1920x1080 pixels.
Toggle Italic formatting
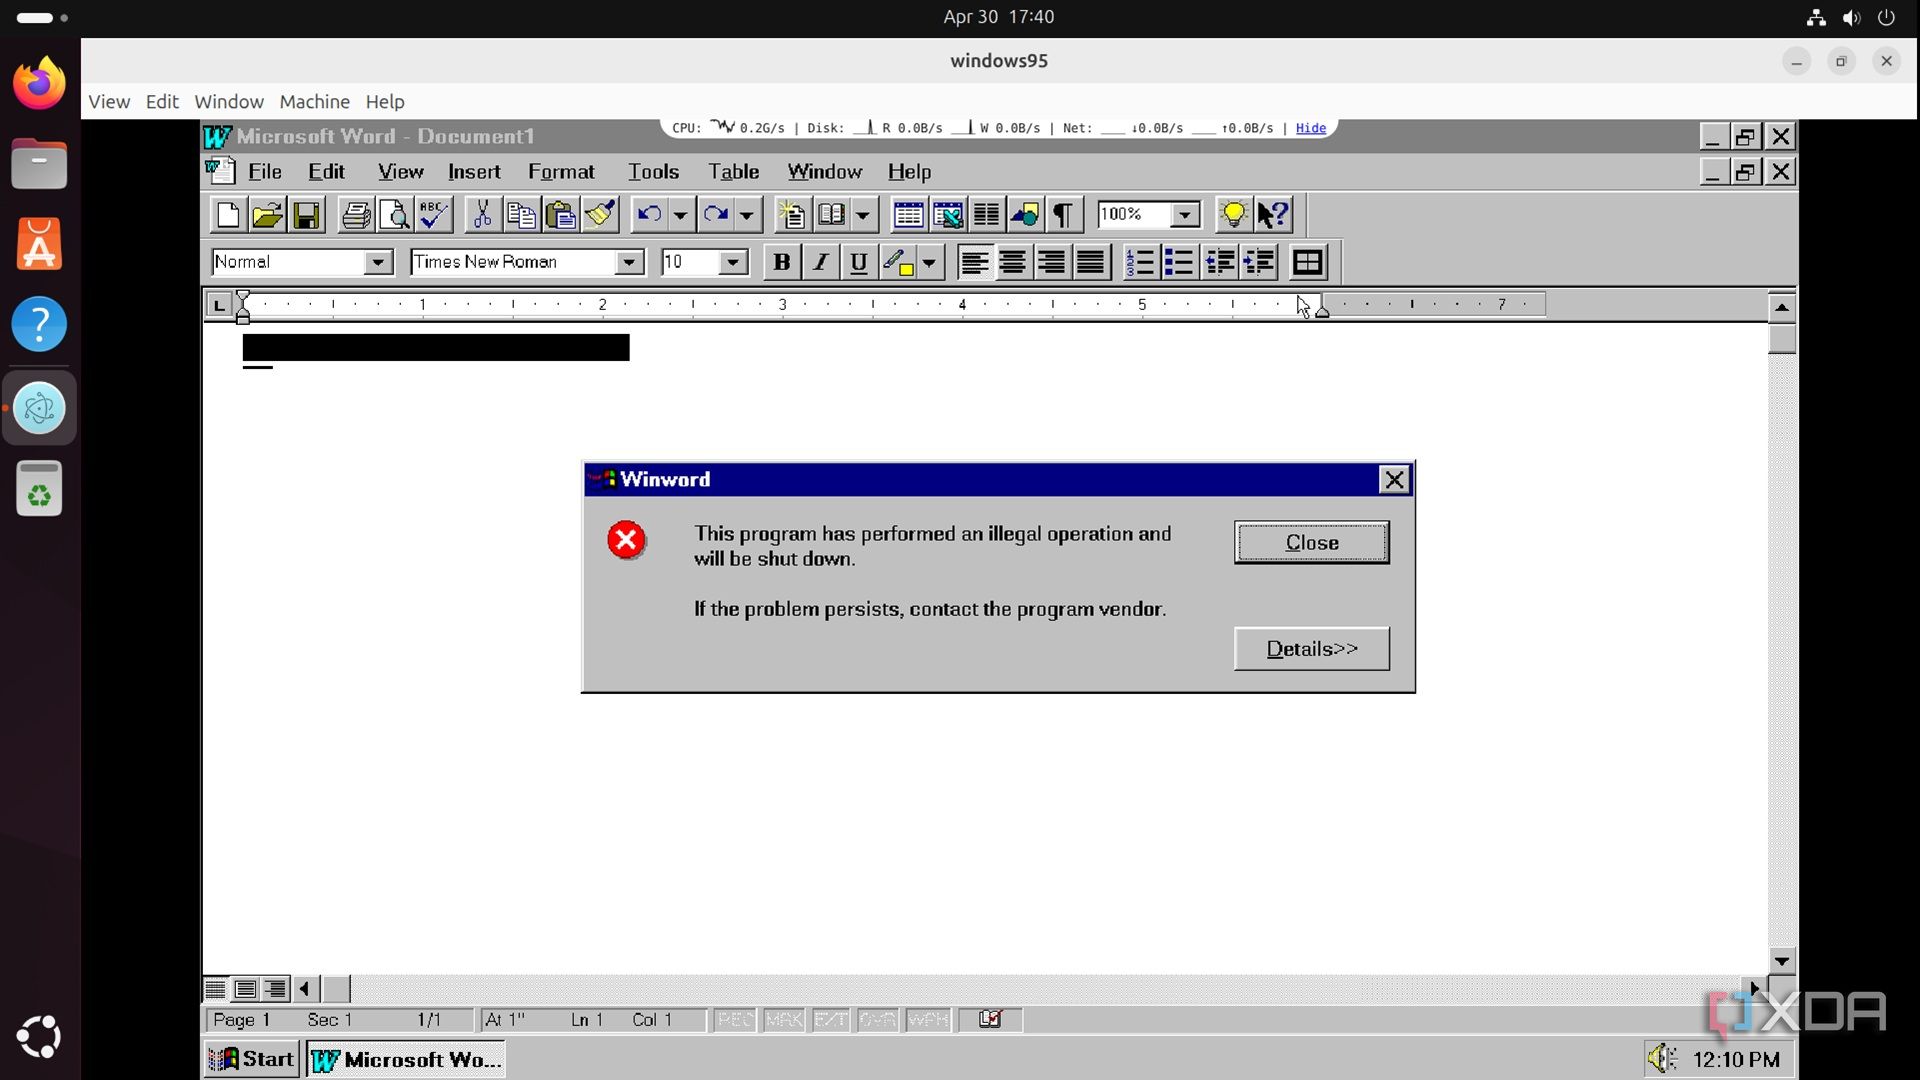pos(820,262)
